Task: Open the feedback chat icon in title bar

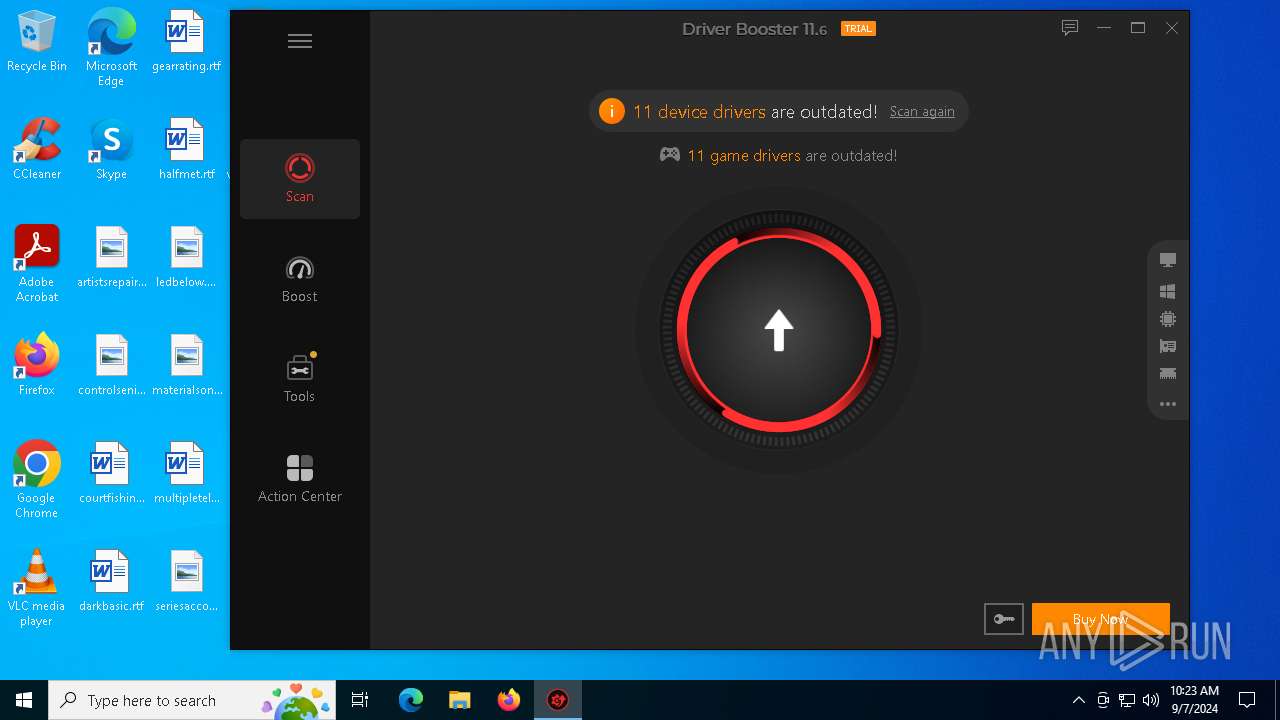Action: click(x=1070, y=28)
